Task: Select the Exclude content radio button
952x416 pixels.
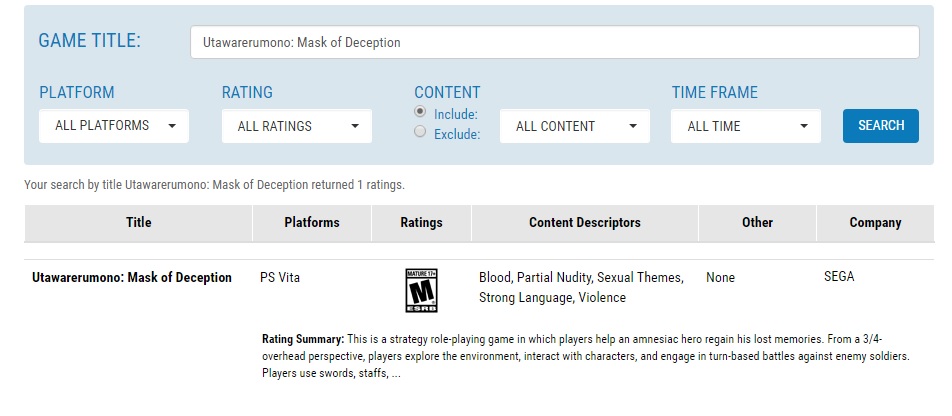Action: [x=420, y=131]
